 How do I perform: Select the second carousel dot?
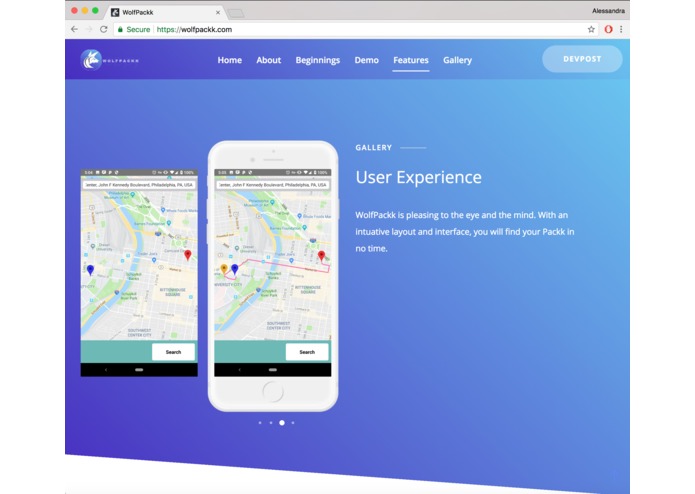(x=271, y=423)
